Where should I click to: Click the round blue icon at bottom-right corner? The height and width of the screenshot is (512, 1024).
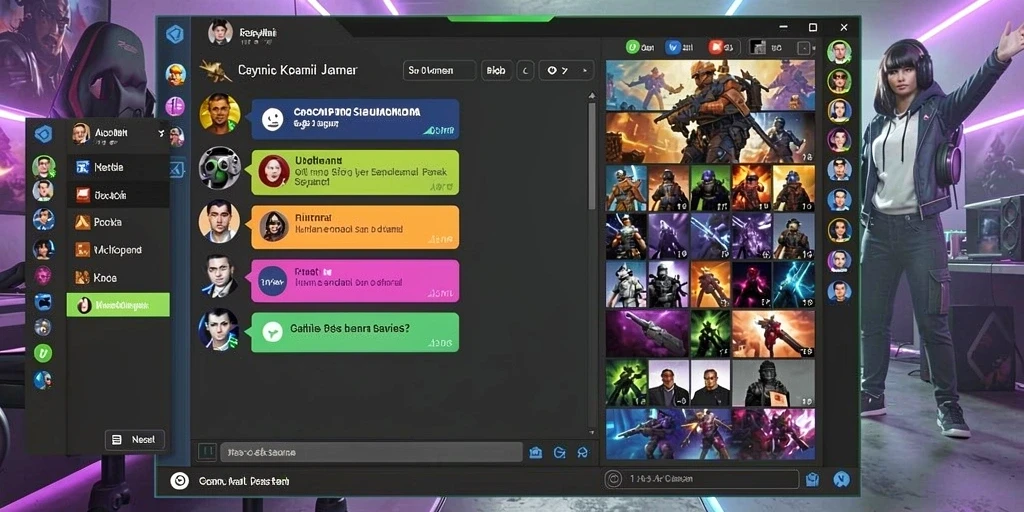(841, 480)
